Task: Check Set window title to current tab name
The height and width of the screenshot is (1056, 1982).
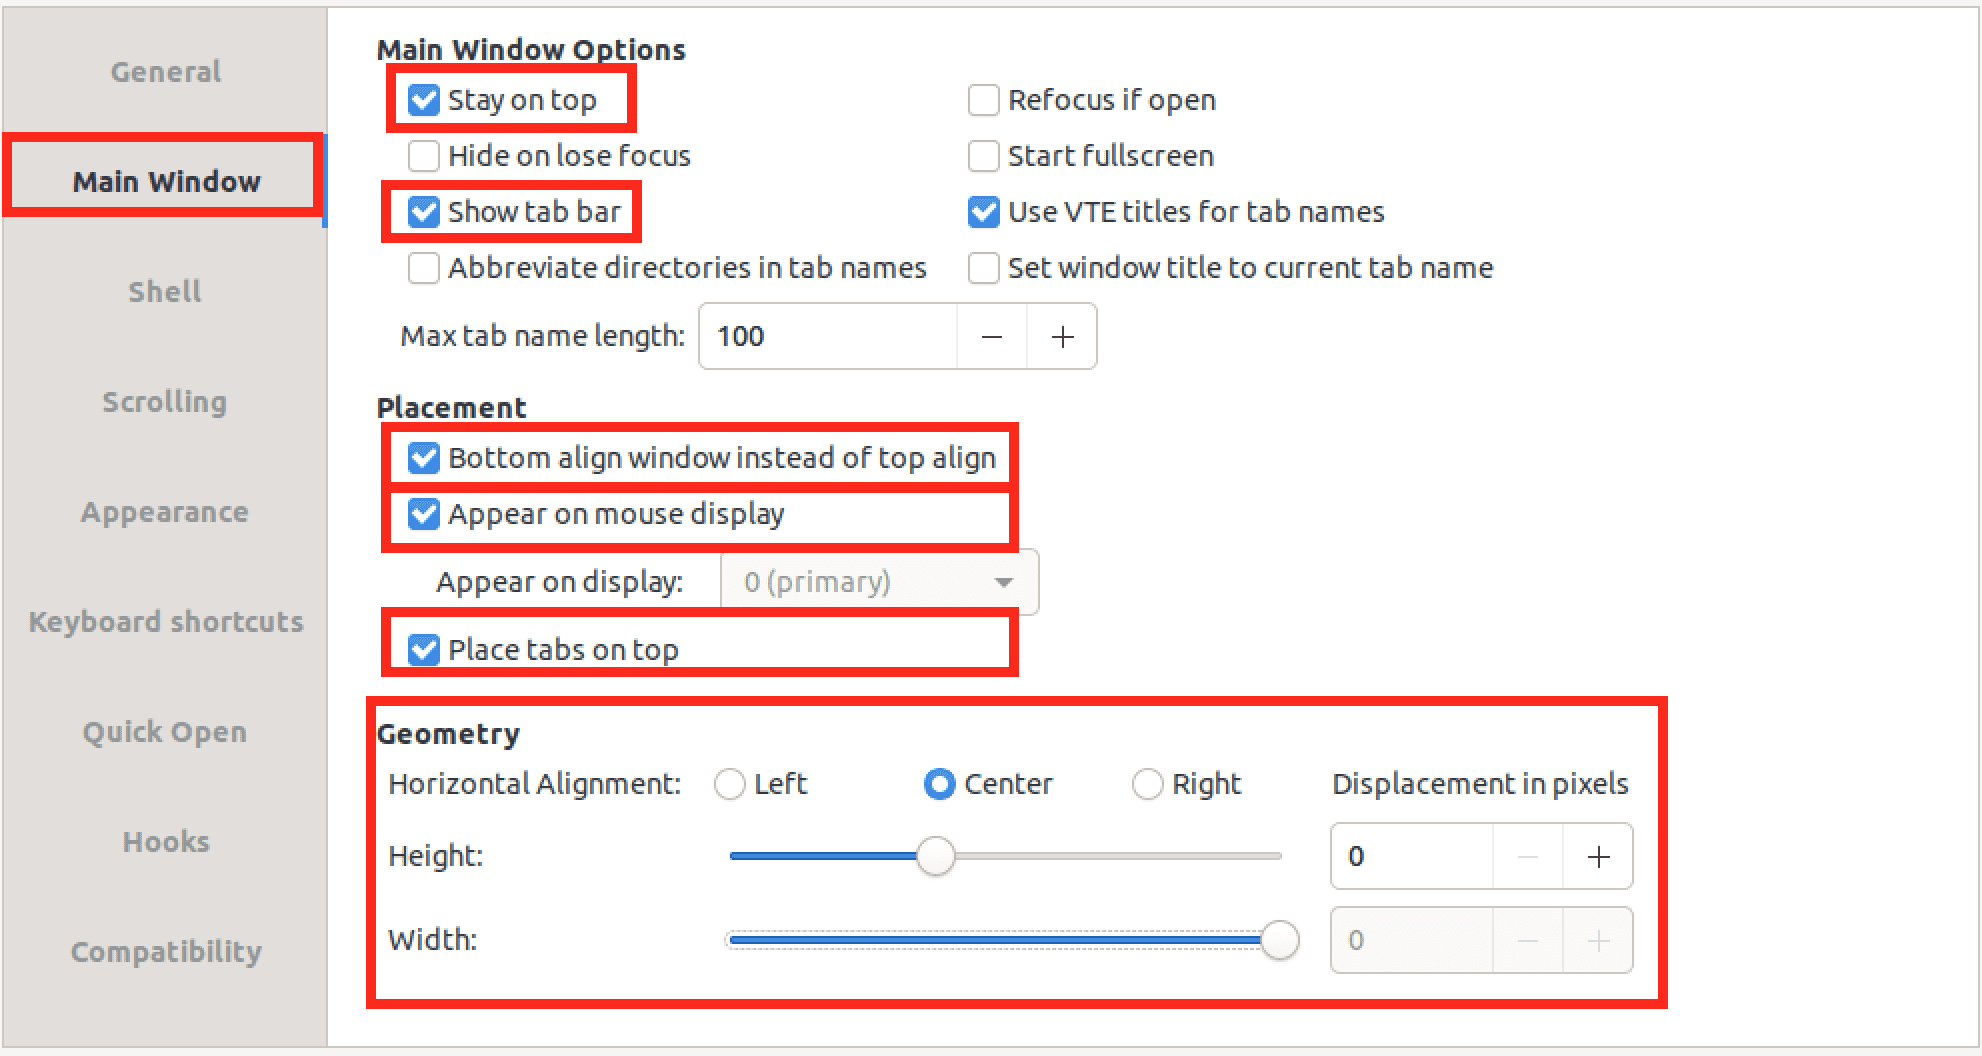Action: pyautogui.click(x=984, y=268)
